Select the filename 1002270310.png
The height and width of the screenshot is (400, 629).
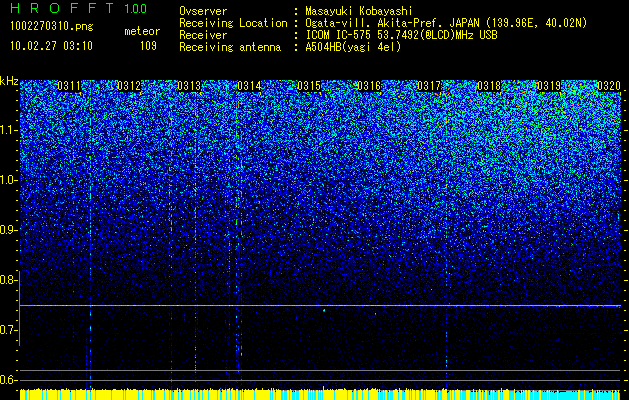click(x=52, y=27)
